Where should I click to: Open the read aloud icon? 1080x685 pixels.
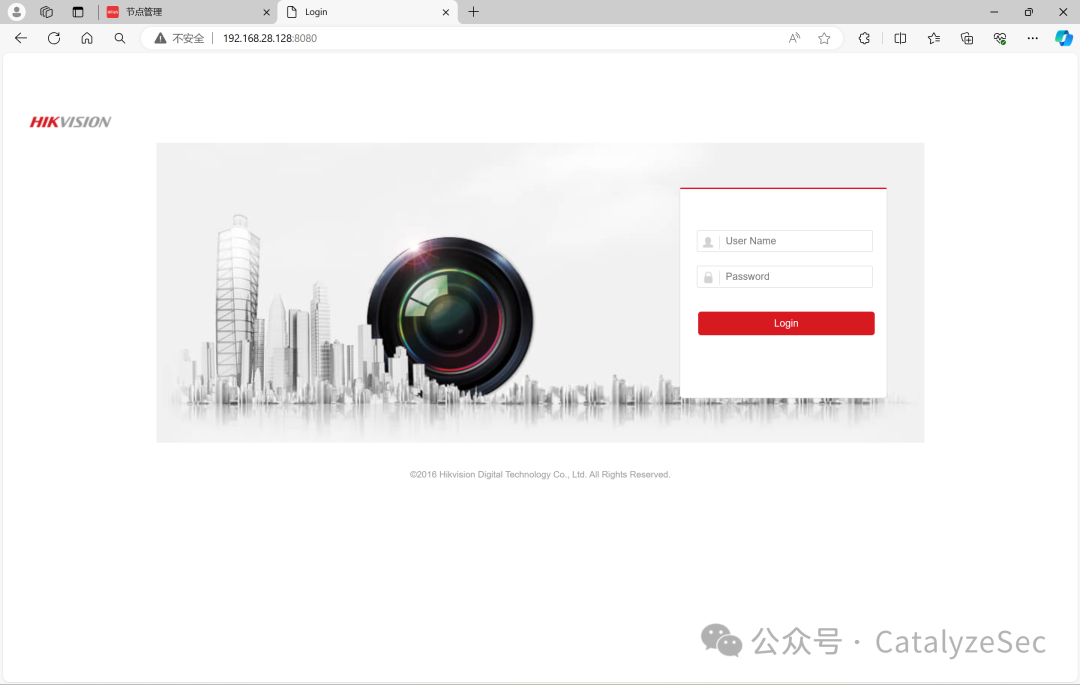(794, 39)
